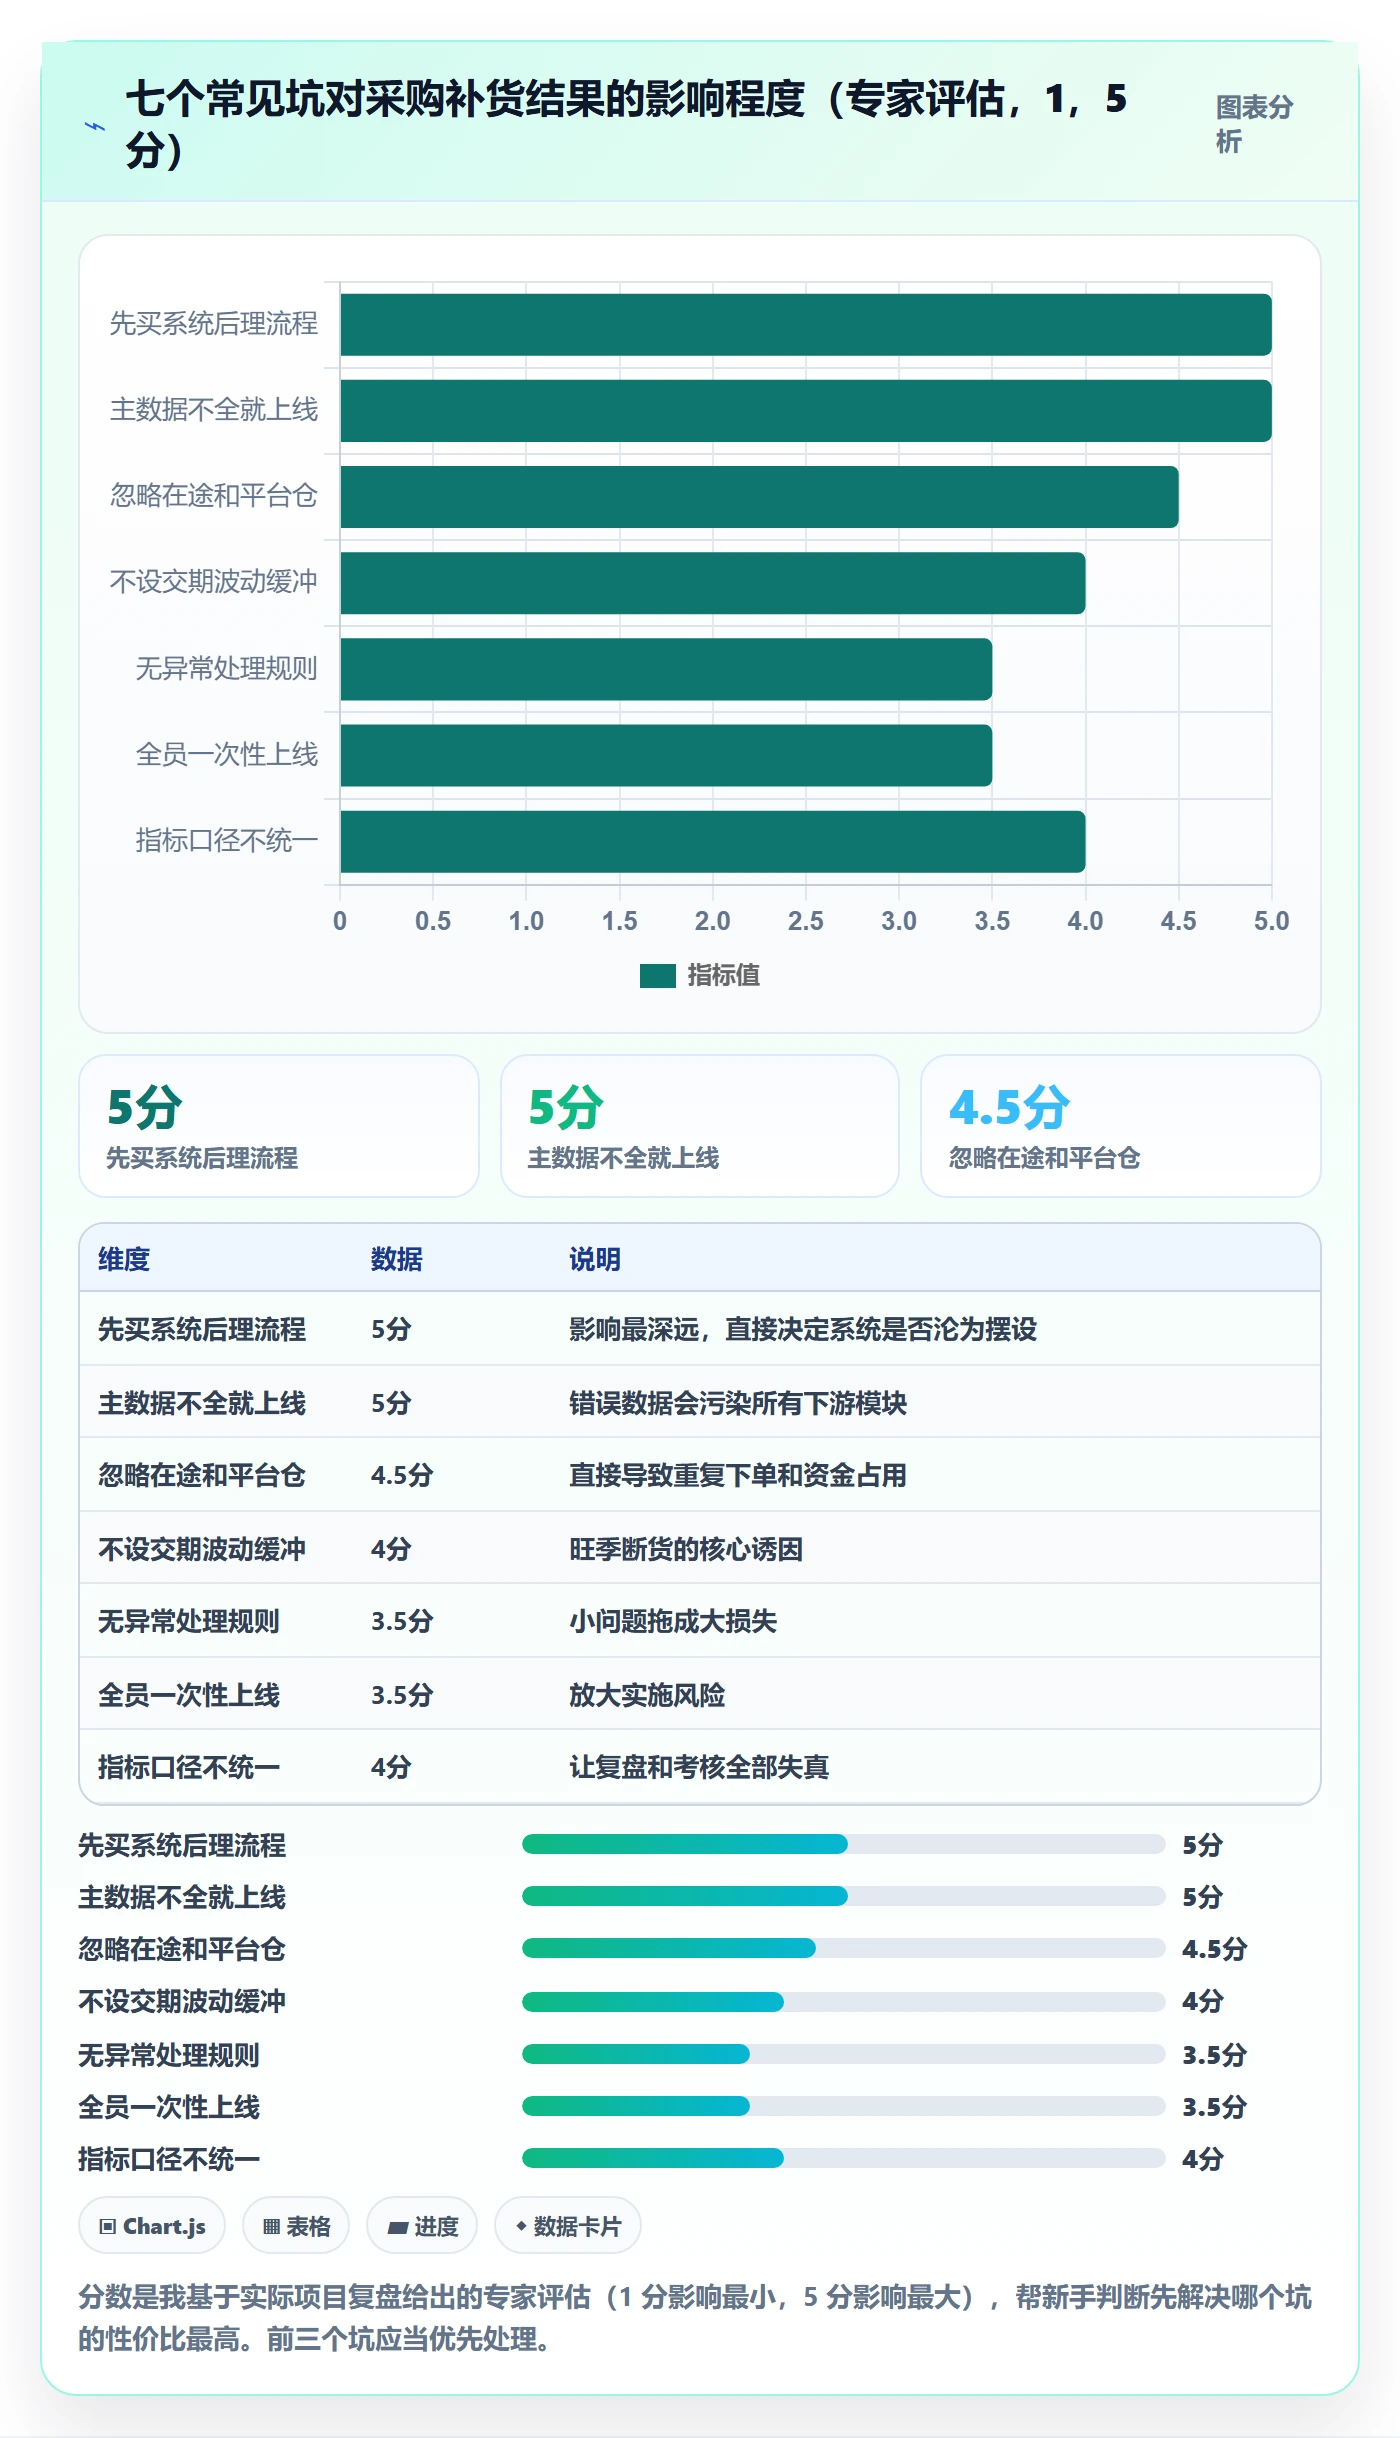Click the 先买系统后理流程 progress bar

843,1844
